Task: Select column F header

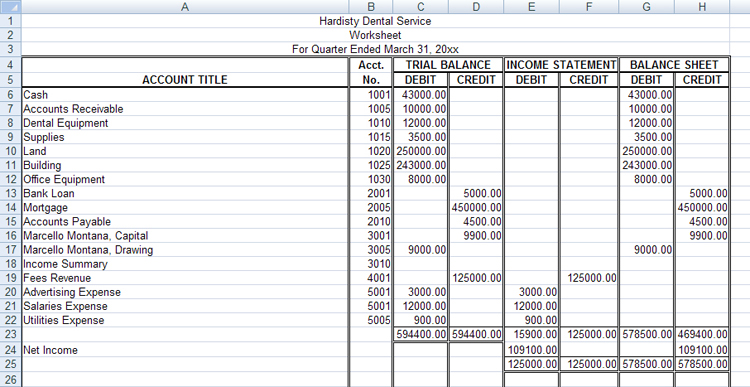Action: pyautogui.click(x=589, y=7)
